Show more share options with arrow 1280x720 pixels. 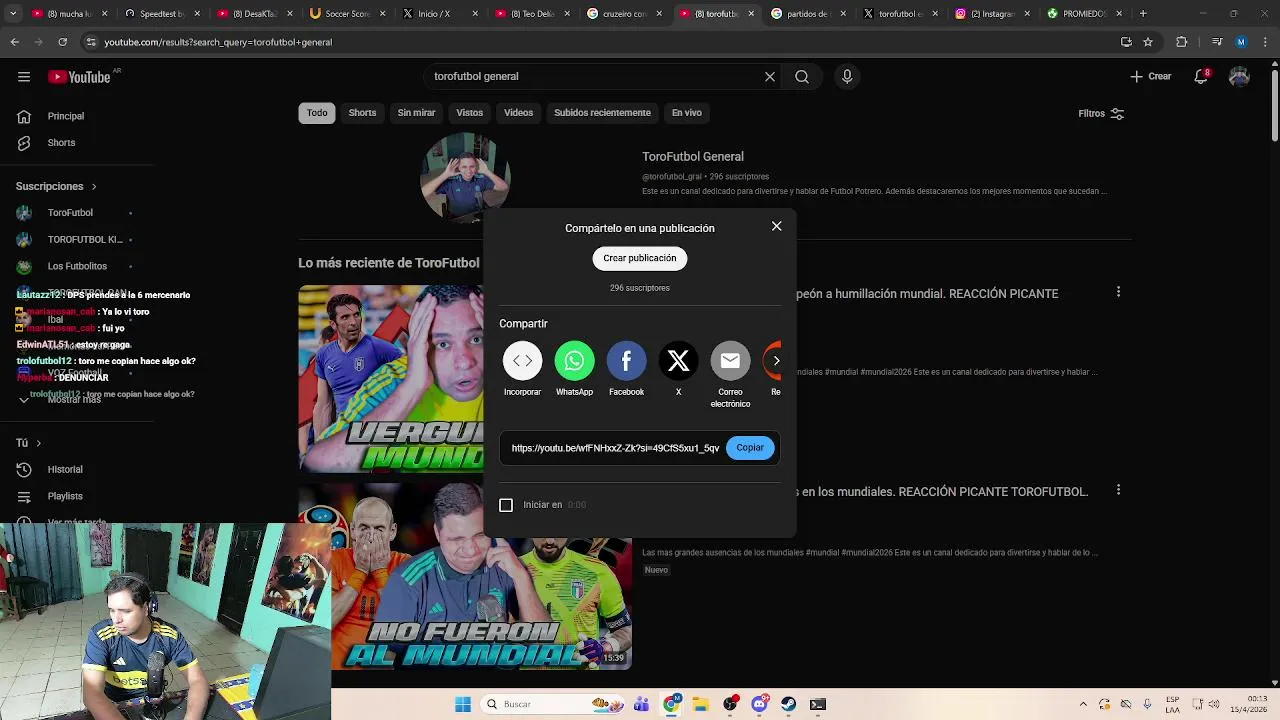[x=776, y=361]
